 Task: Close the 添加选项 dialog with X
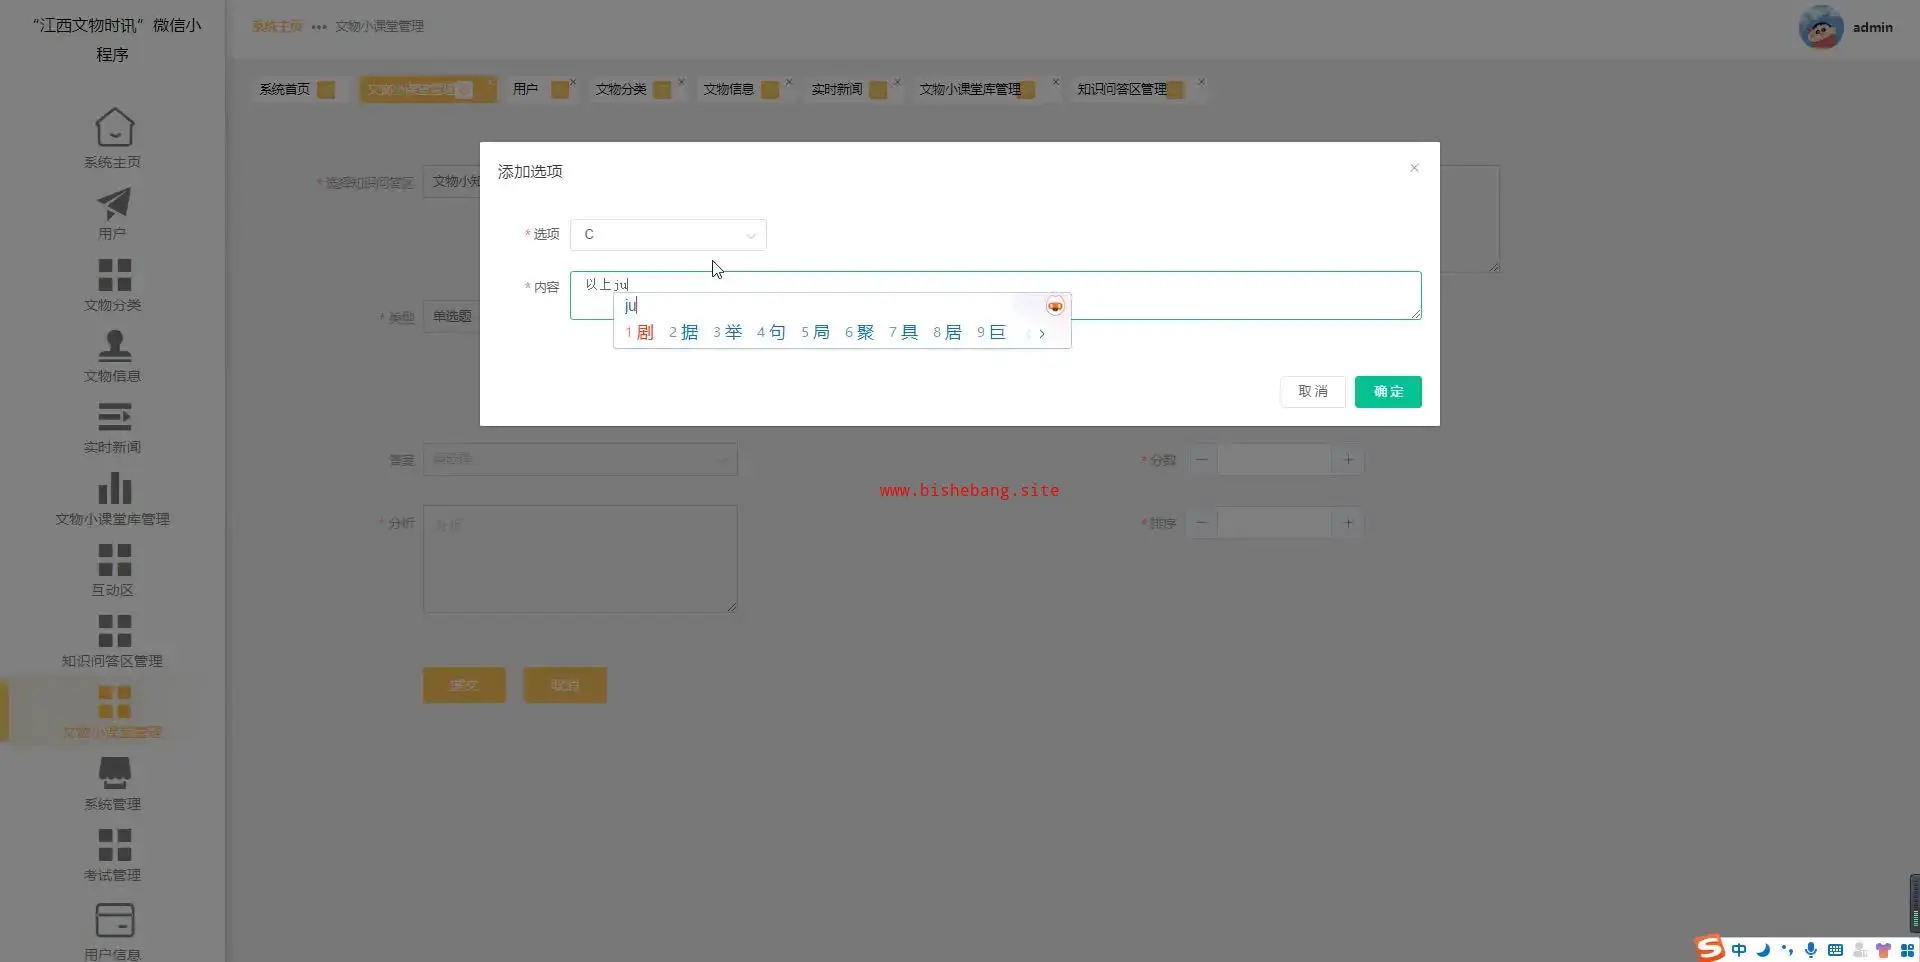(1414, 168)
